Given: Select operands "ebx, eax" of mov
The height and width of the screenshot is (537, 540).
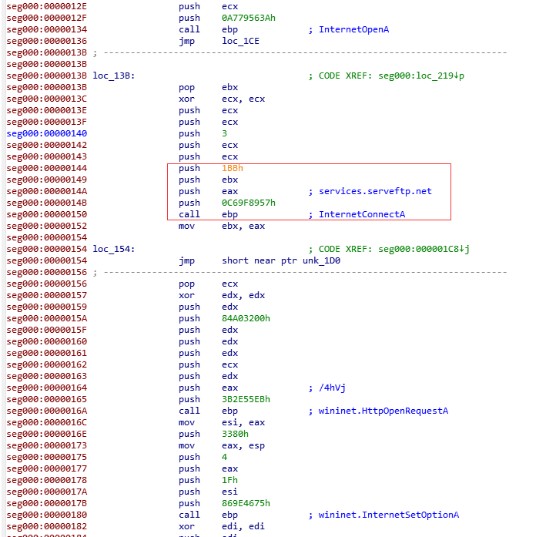Looking at the screenshot, I should click(243, 226).
